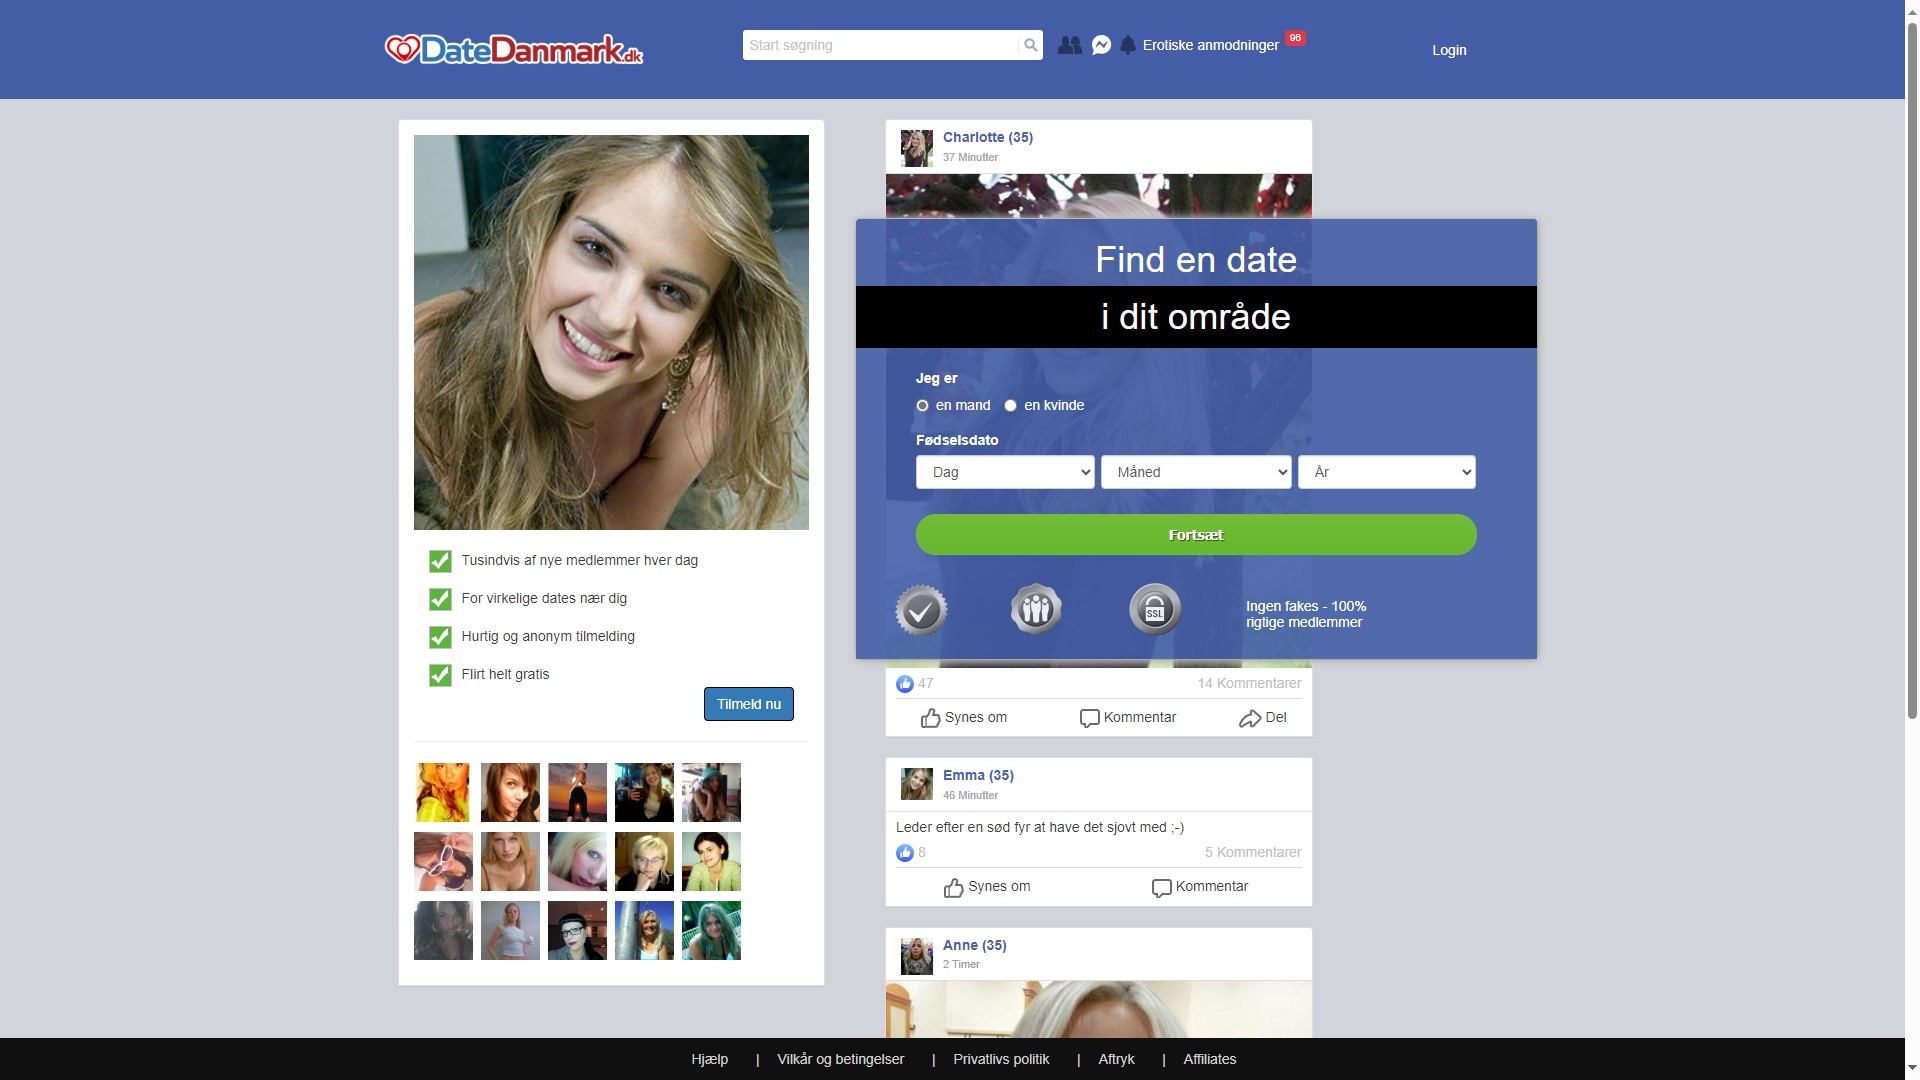1920x1080 pixels.
Task: Click the checkmark beside 'Hurtig og anonym tilmelding'
Action: [x=440, y=637]
